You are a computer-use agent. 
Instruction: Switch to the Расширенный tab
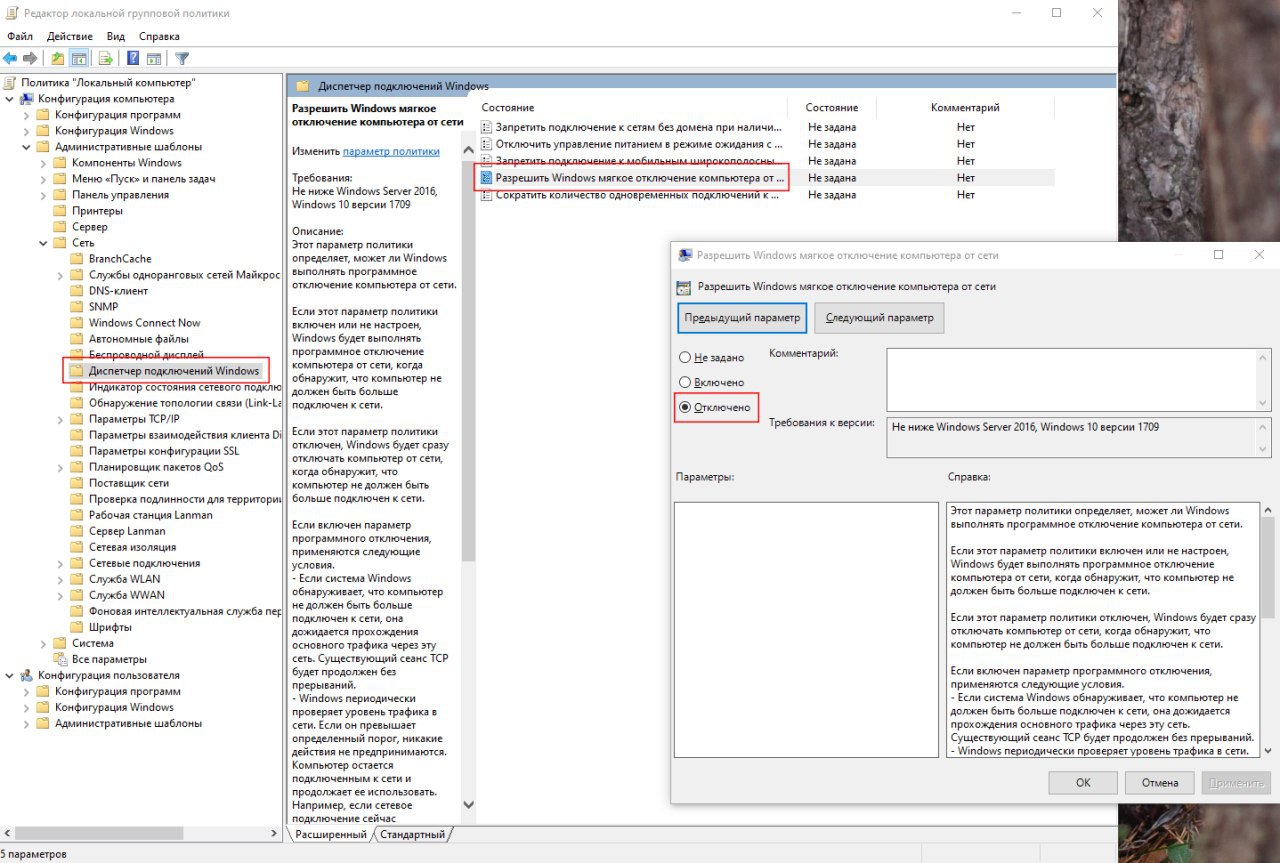329,834
